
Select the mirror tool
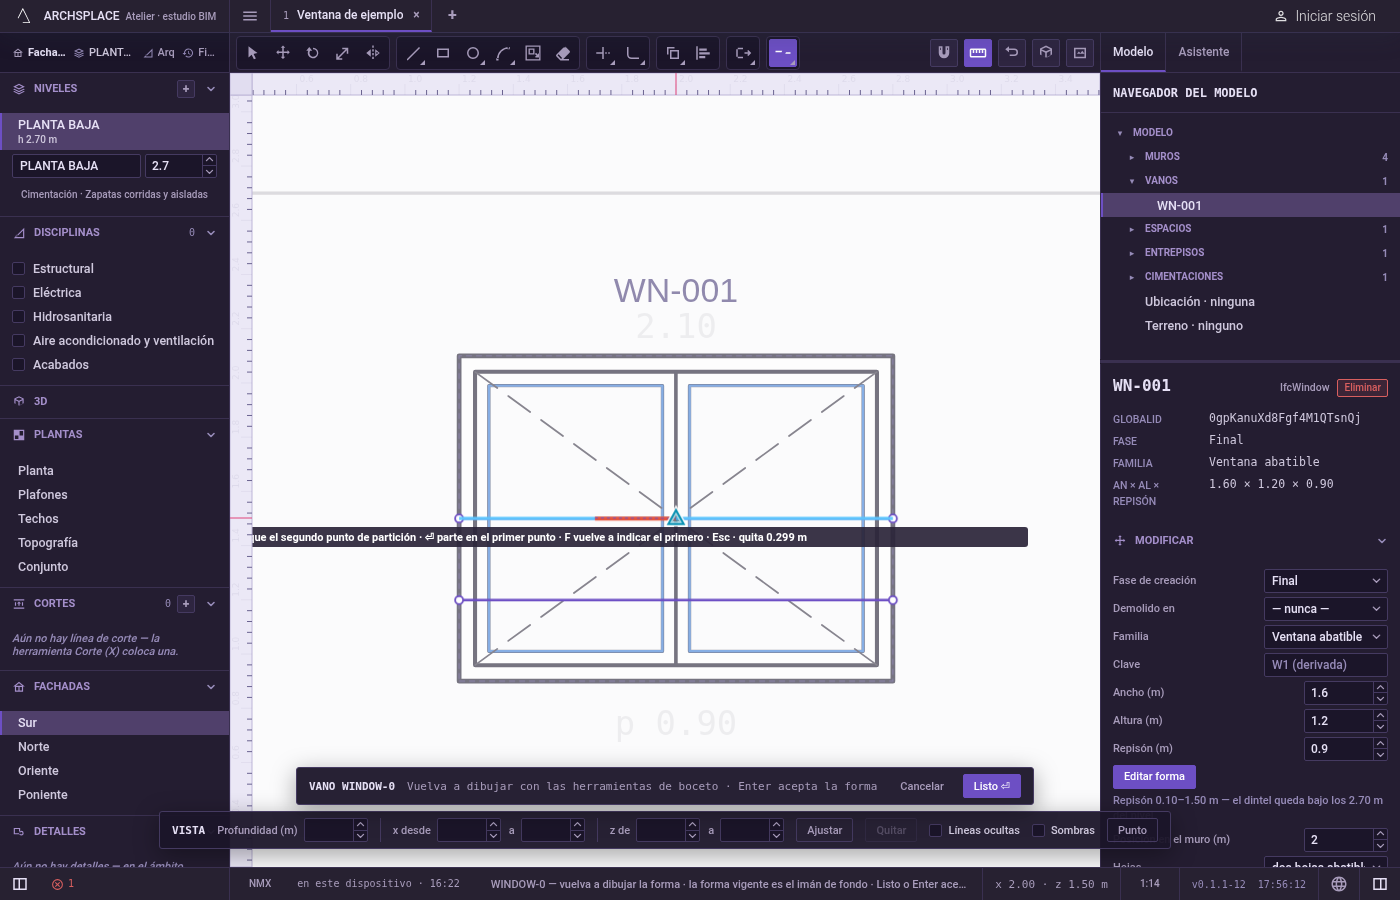pos(373,53)
